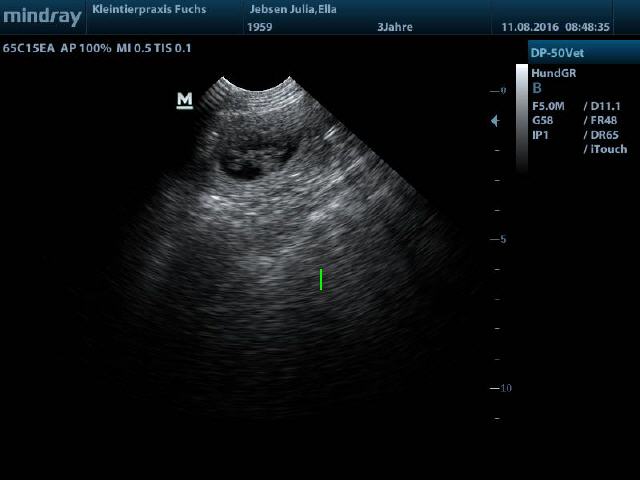Click the G58 gain value
The height and width of the screenshot is (480, 640).
[x=541, y=120]
